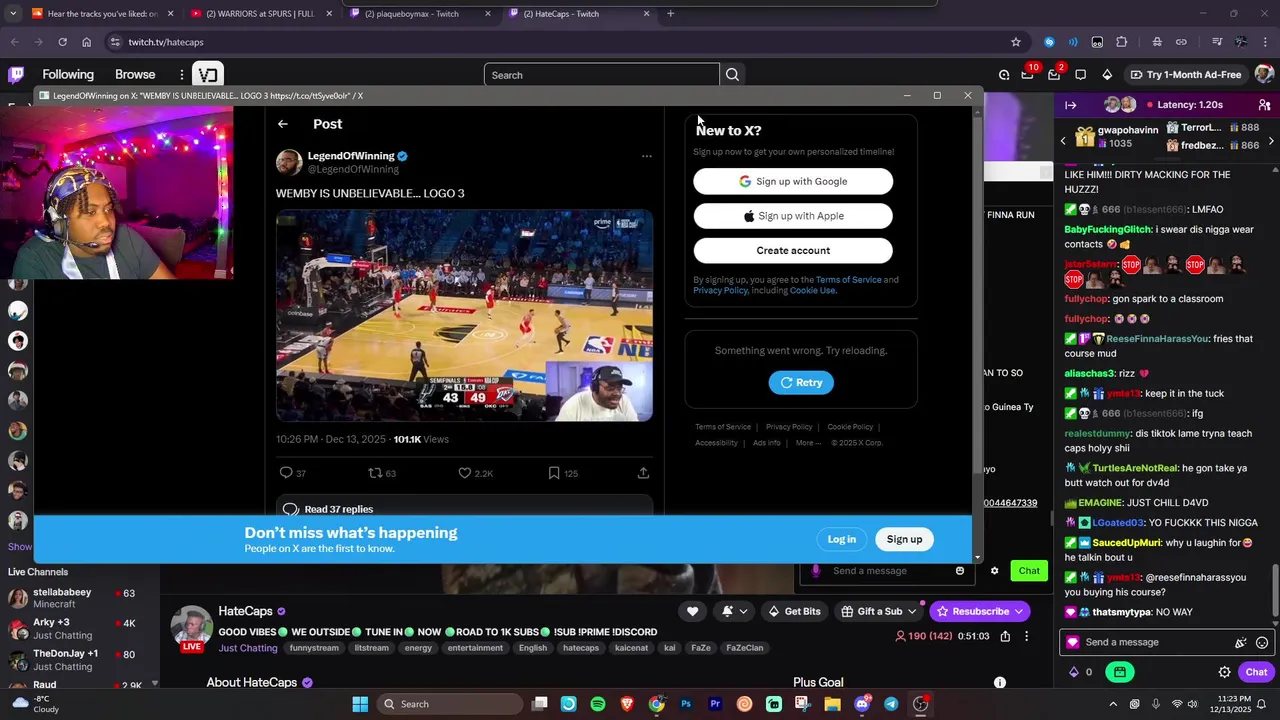Viewport: 1280px width, 720px height.
Task: Bookmark this page with star icon
Action: [x=1016, y=42]
